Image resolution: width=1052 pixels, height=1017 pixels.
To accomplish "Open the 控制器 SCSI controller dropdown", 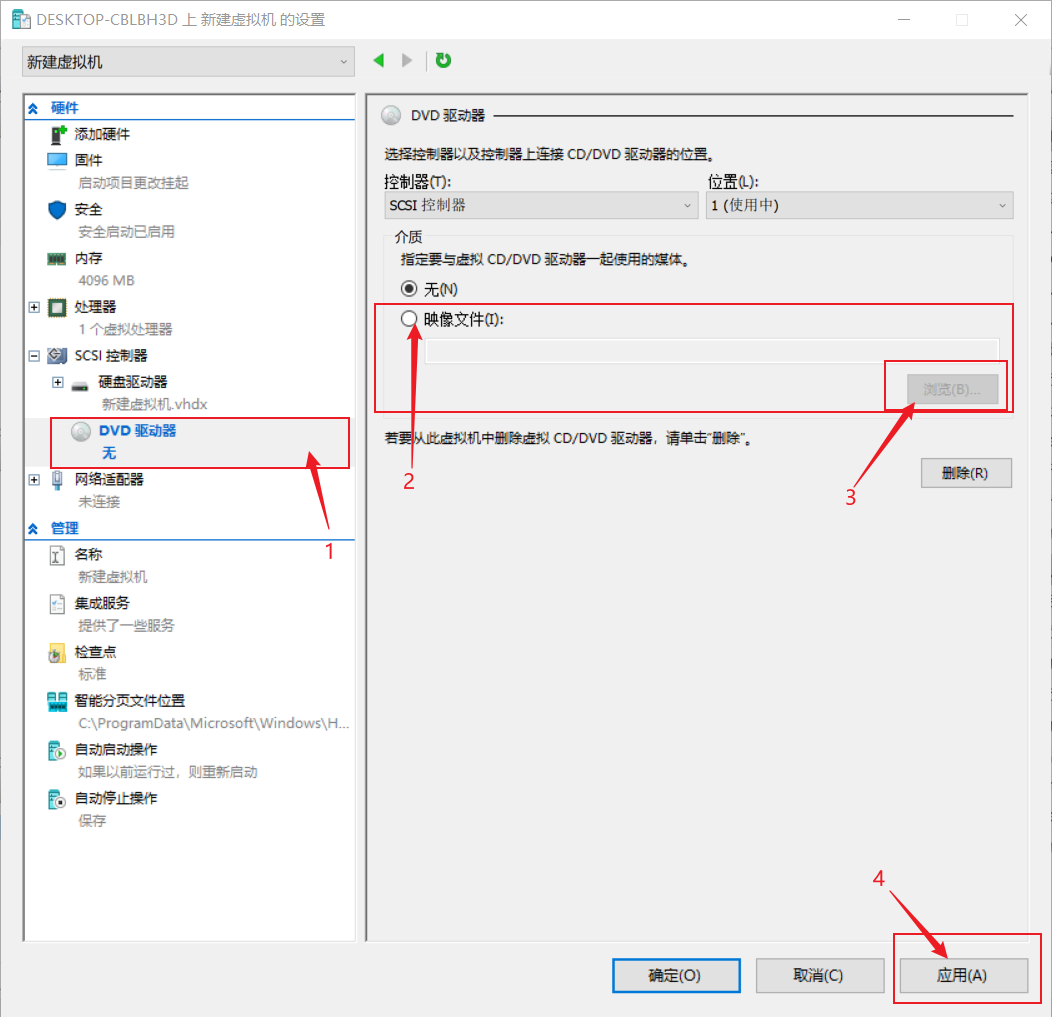I will point(540,205).
